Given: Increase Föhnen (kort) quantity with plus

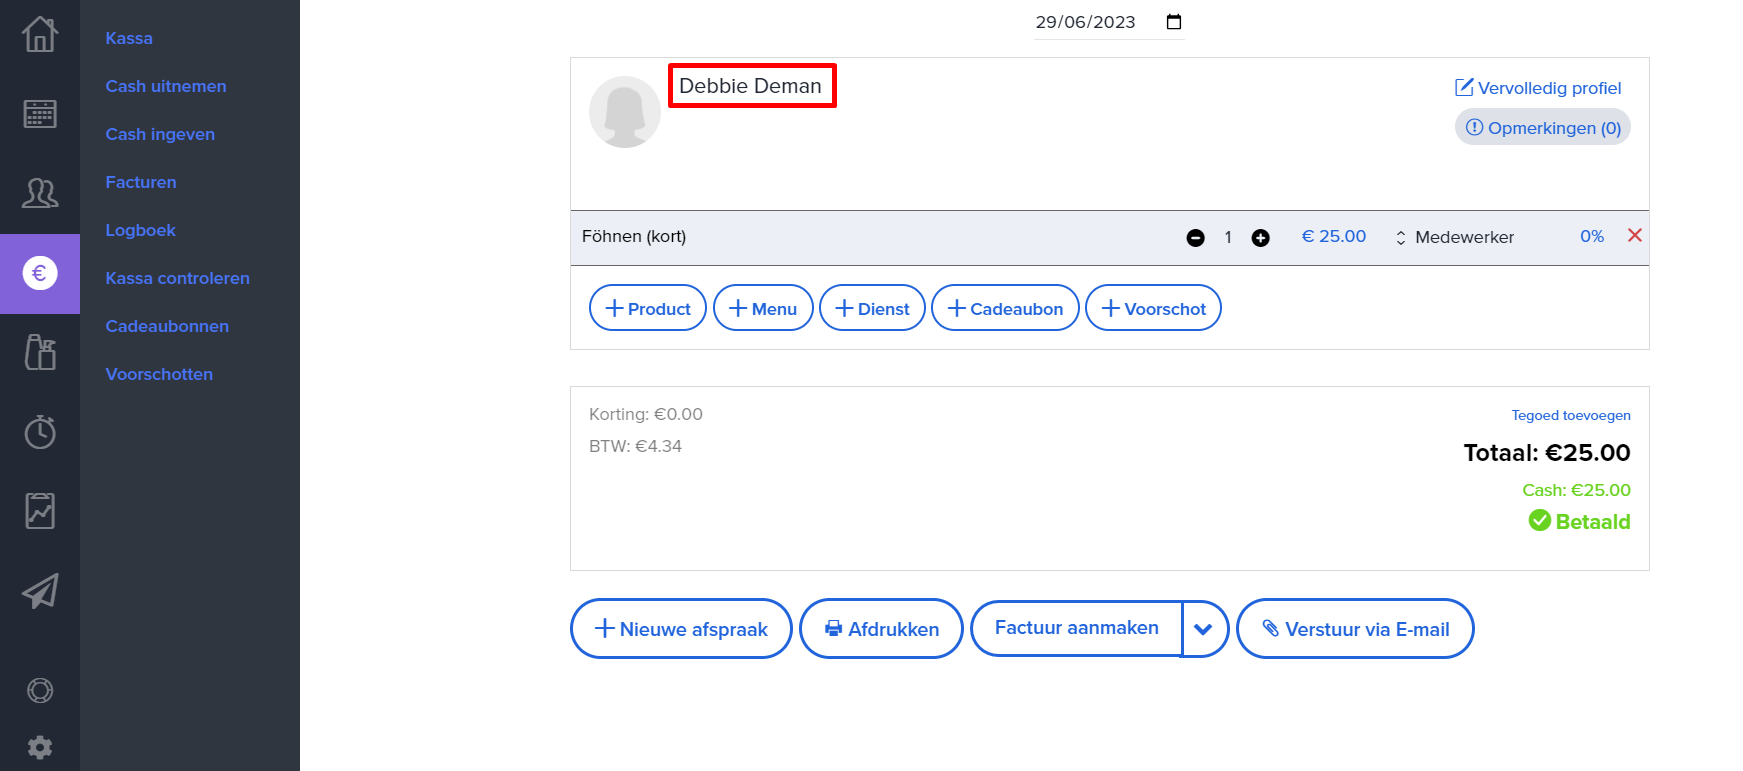Looking at the screenshot, I should (1261, 238).
